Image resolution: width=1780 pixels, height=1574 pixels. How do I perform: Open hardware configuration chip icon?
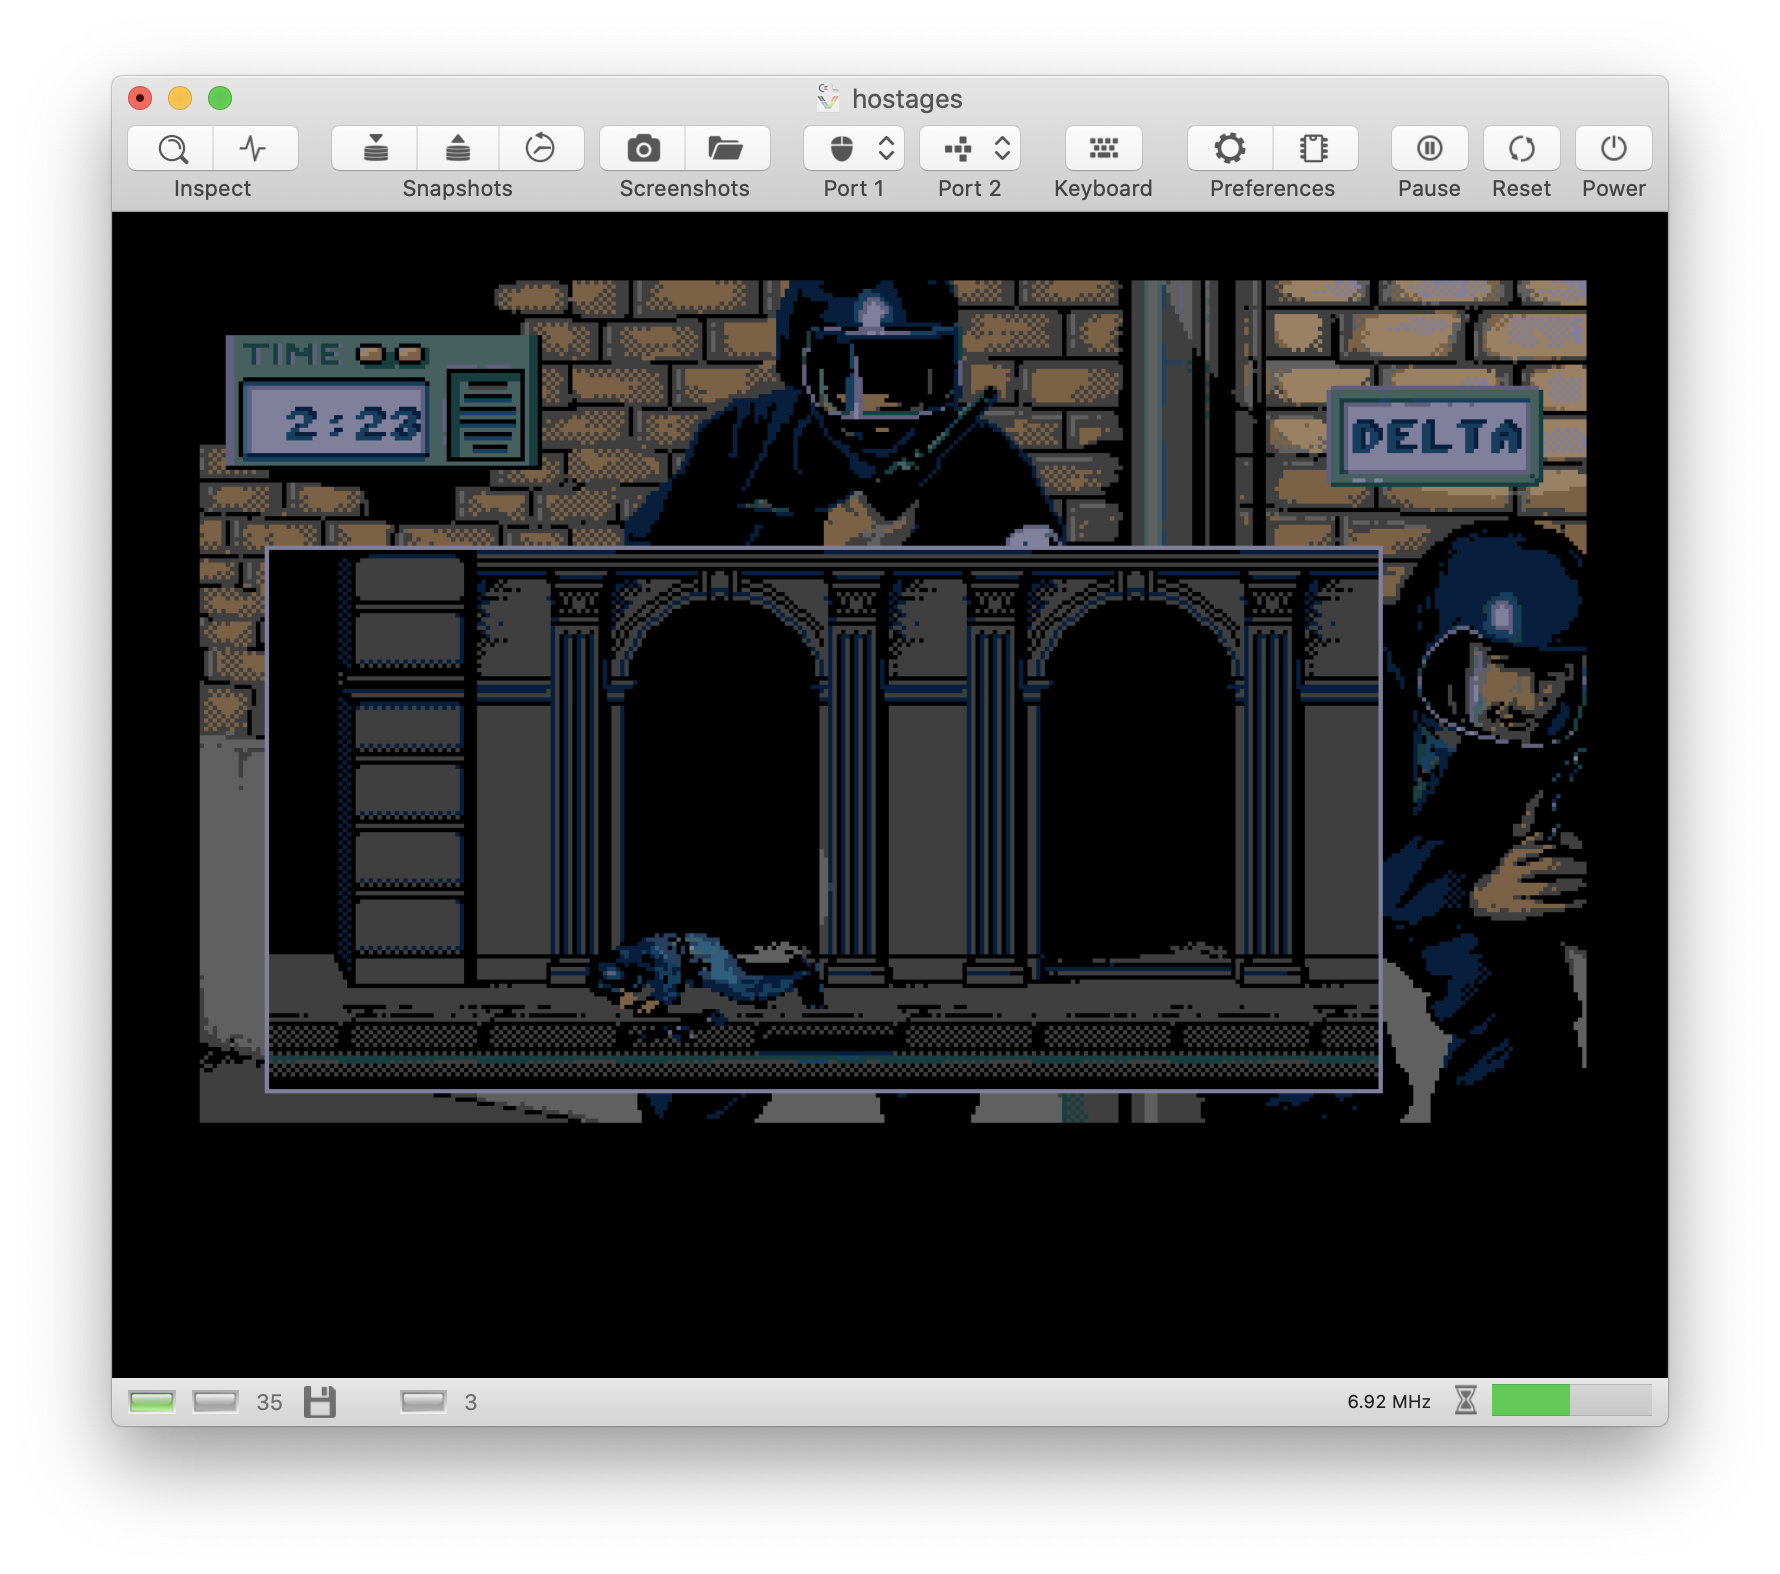click(x=1314, y=149)
